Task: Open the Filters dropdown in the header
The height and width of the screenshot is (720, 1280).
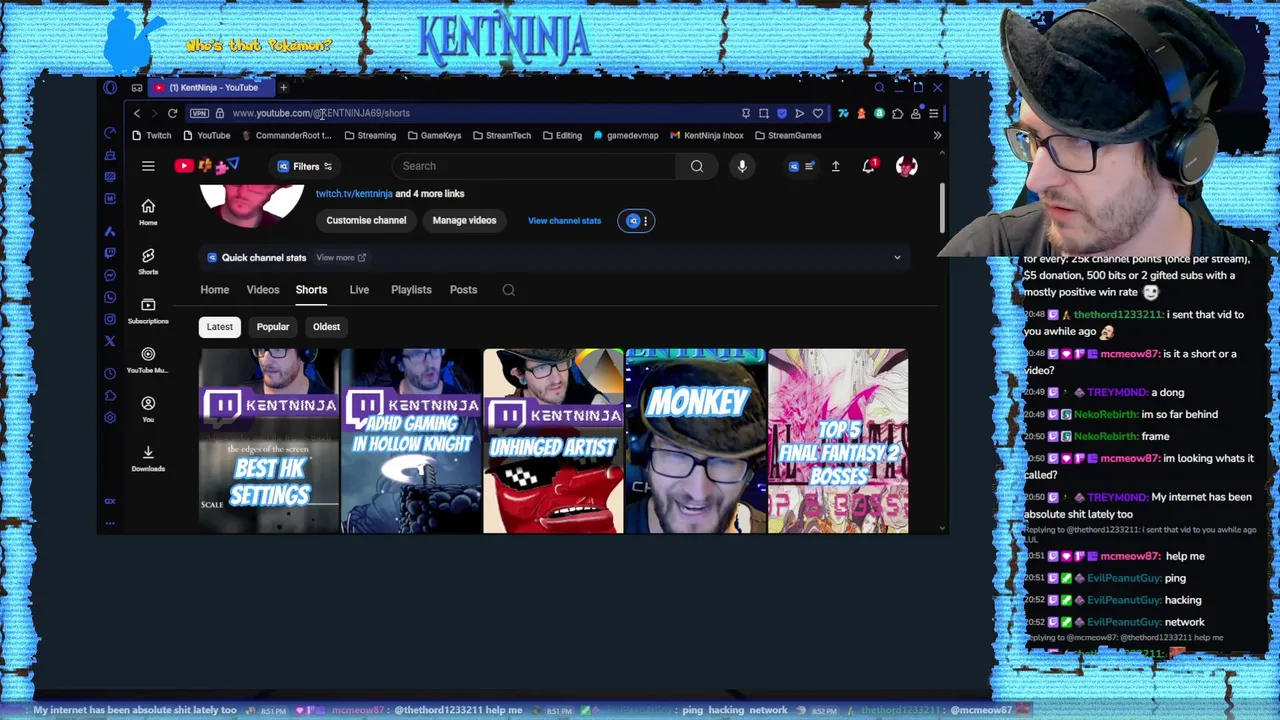Action: pos(306,166)
